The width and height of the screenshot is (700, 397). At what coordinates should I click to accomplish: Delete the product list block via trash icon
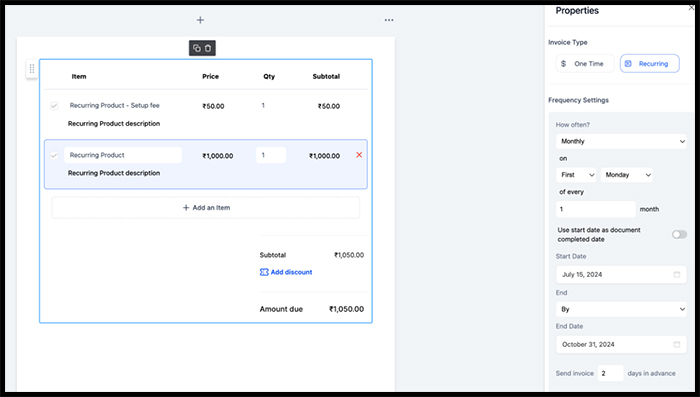208,48
